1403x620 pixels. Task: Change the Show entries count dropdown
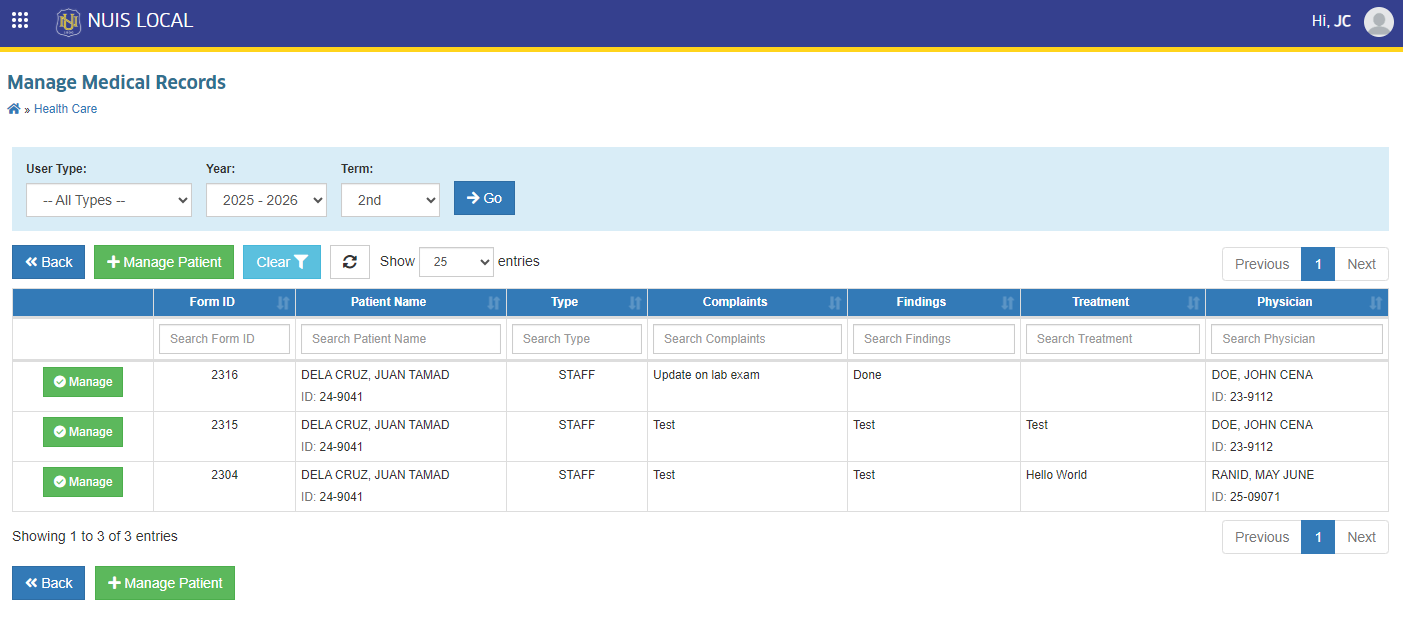456,262
